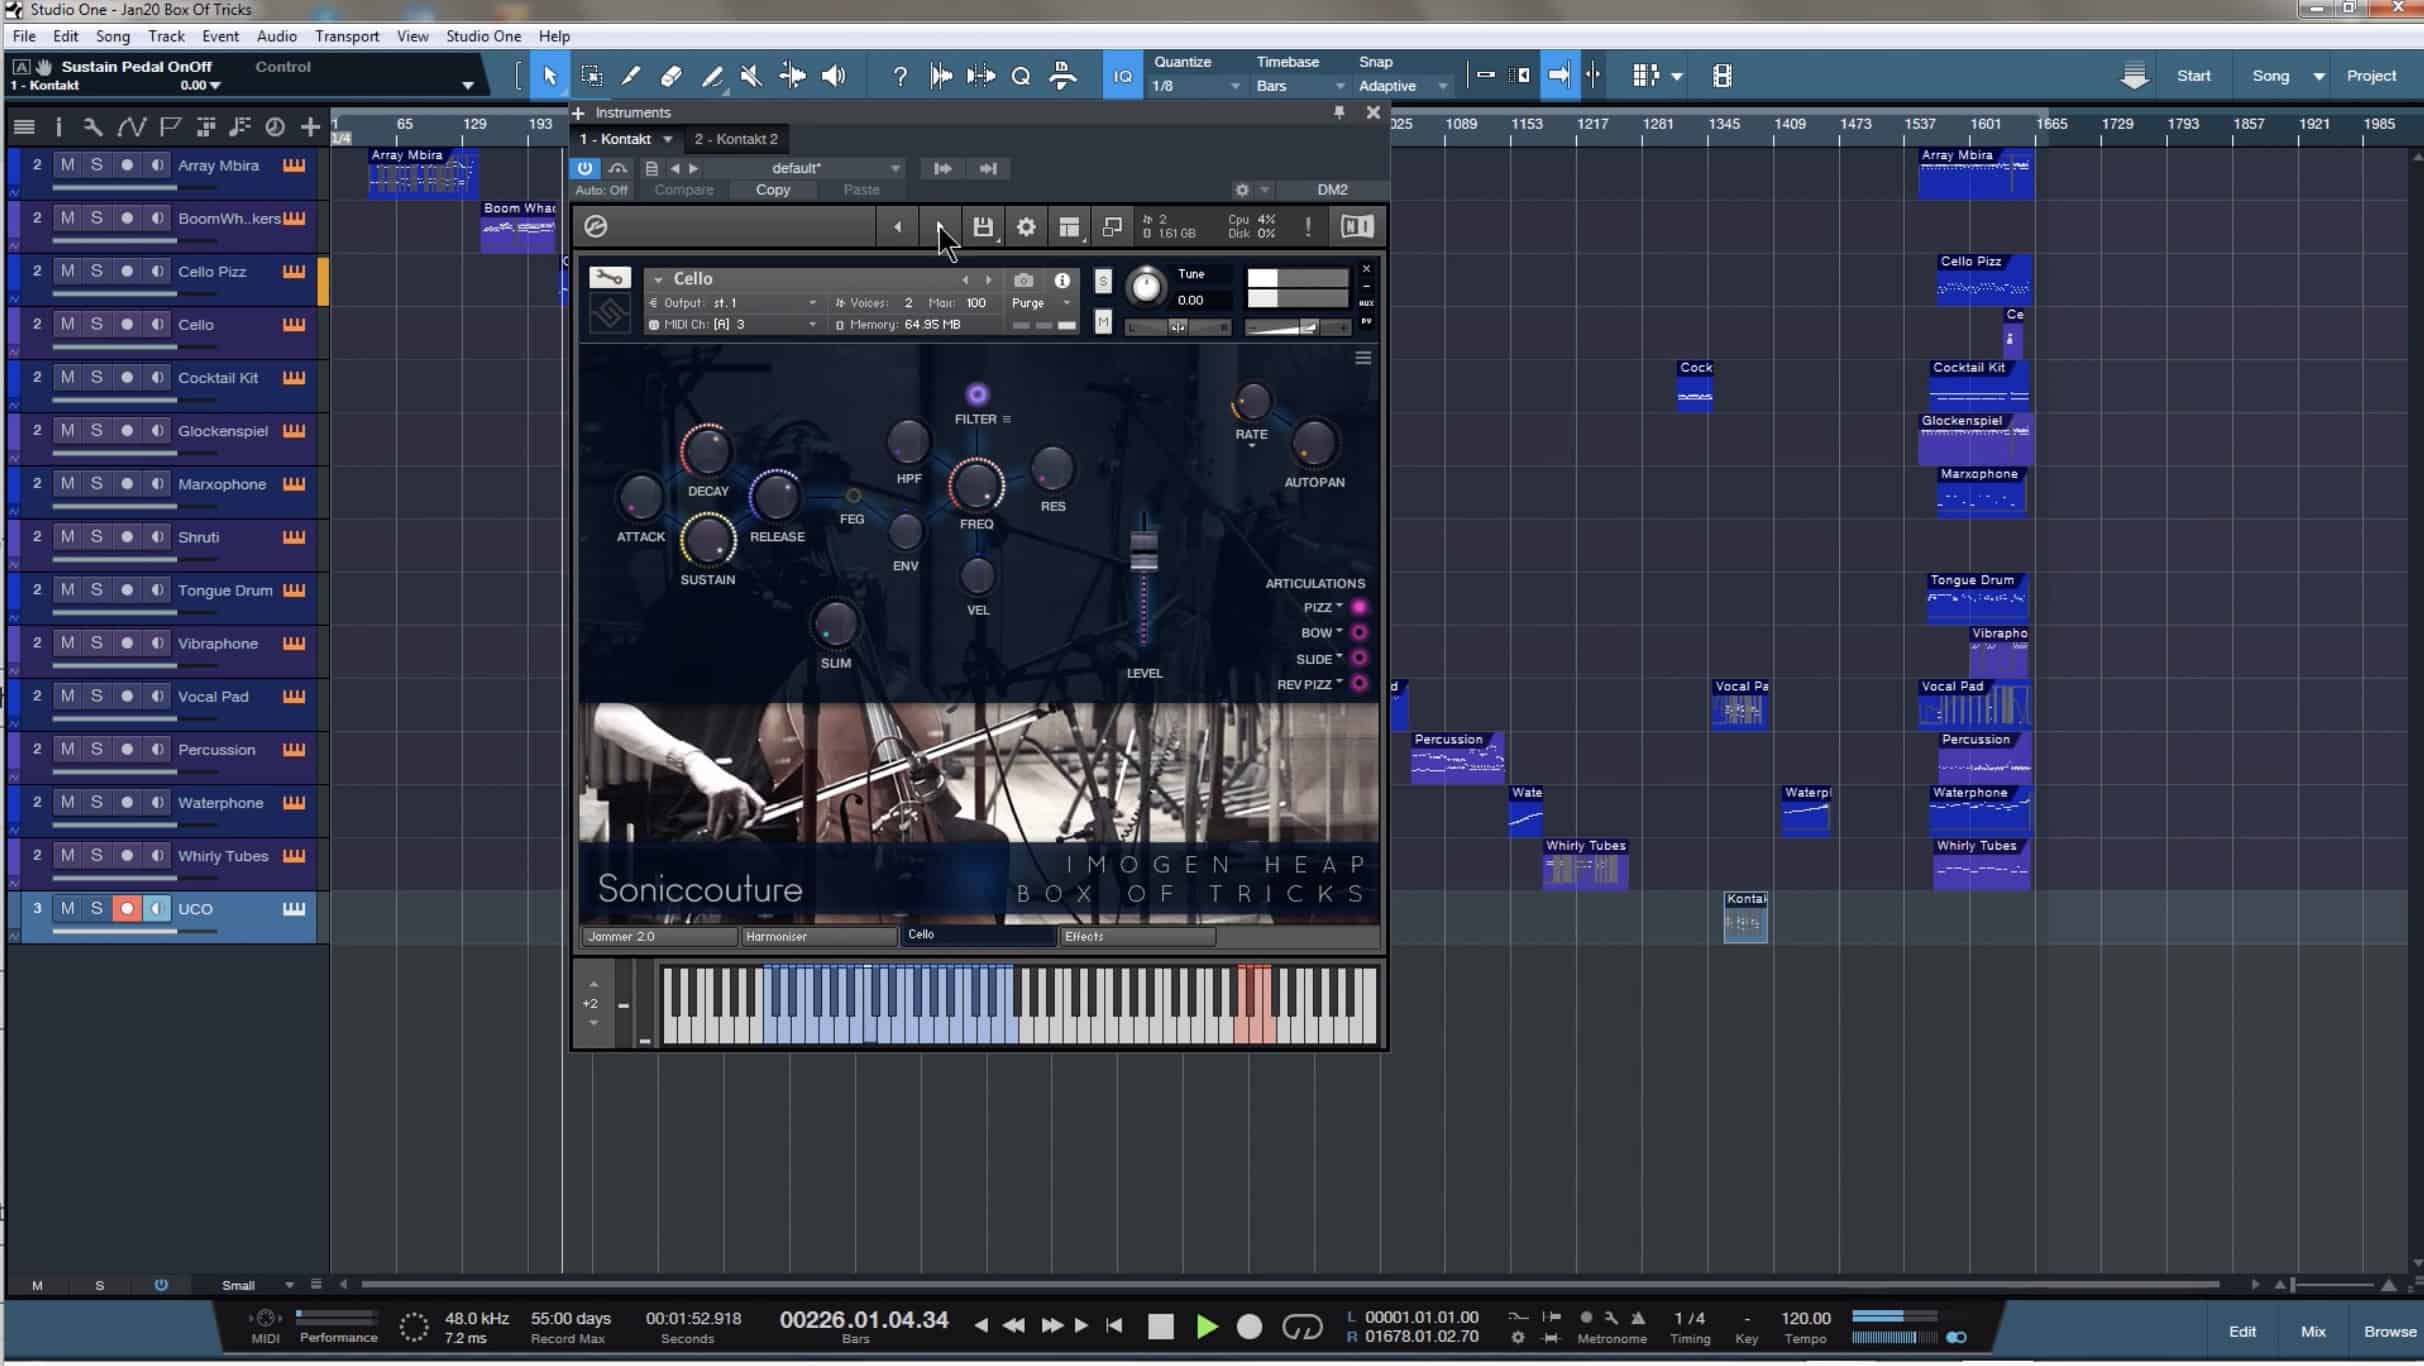Open the Quantize 1/8 dropdown
This screenshot has width=2424, height=1366.
1196,86
